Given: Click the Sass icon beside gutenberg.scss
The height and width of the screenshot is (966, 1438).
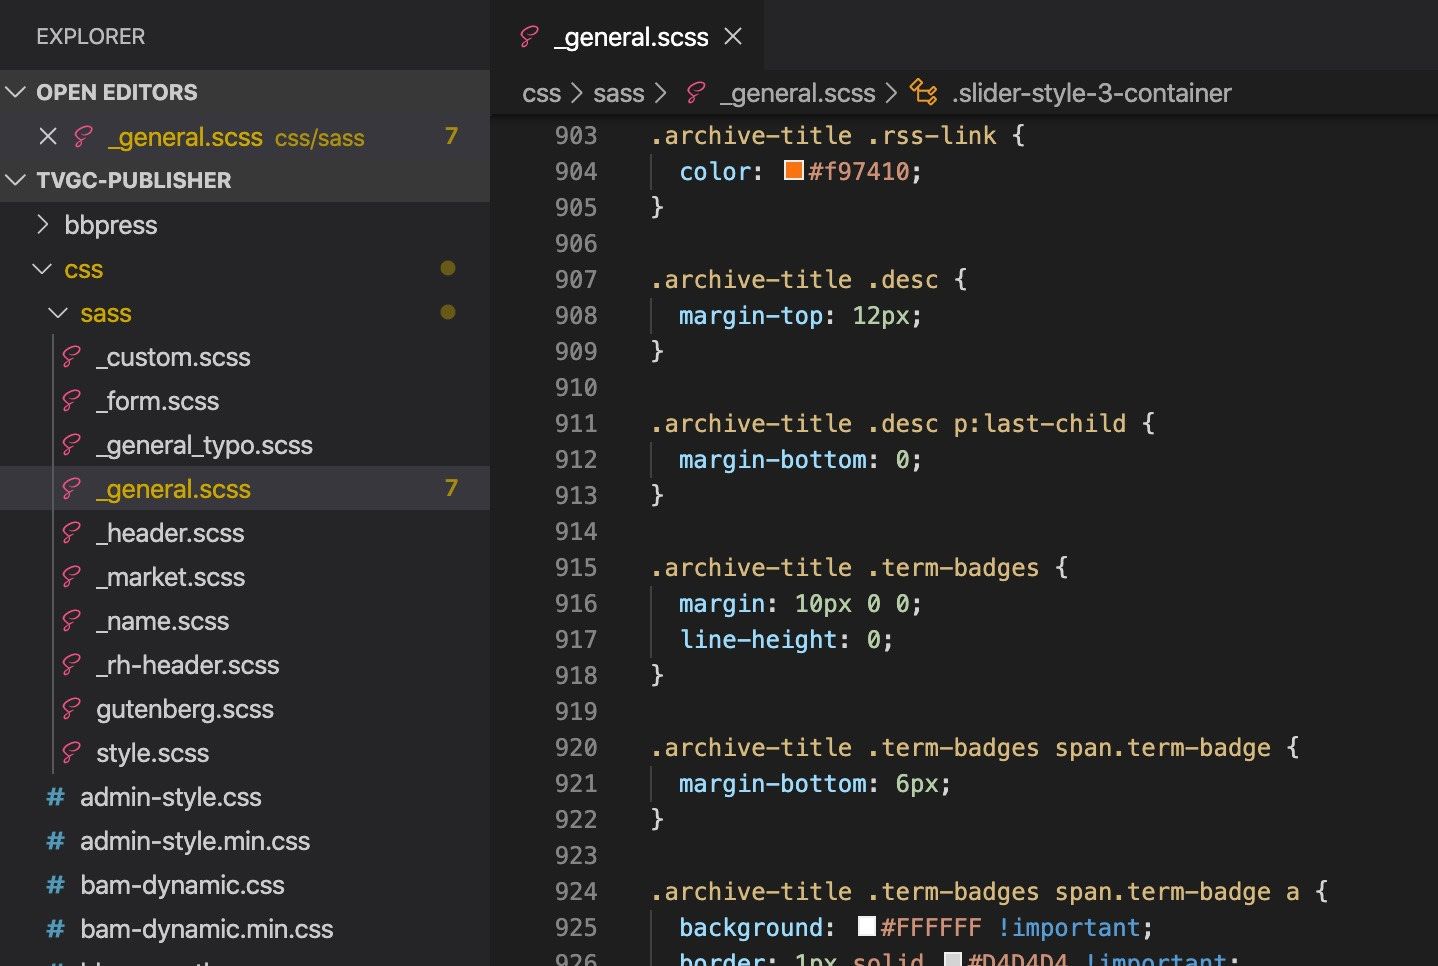Looking at the screenshot, I should click(71, 709).
